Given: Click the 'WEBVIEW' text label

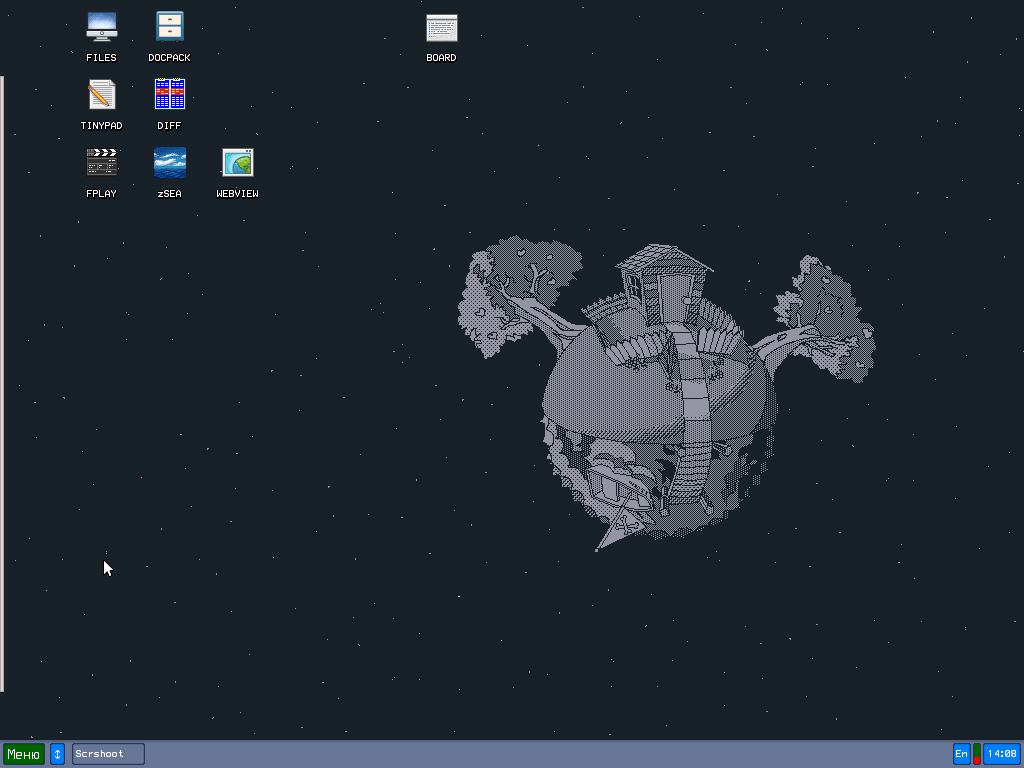Looking at the screenshot, I should tap(237, 194).
